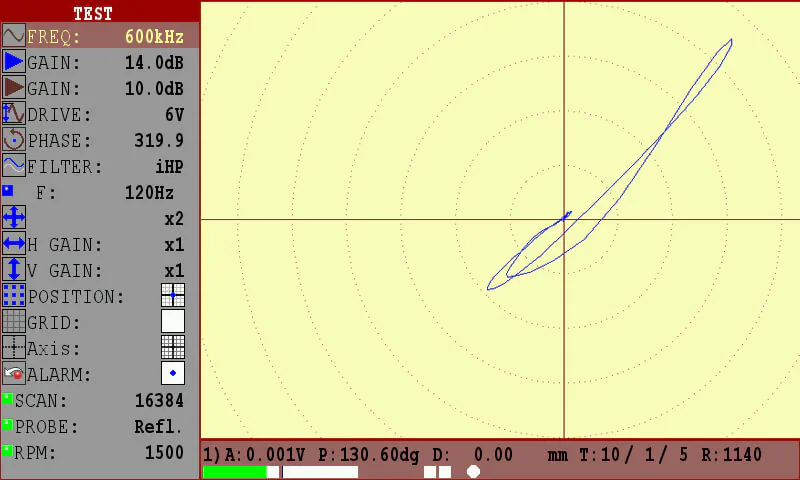Click the DRIVE: label
Screen dimensions: 800x480
click(x=59, y=115)
